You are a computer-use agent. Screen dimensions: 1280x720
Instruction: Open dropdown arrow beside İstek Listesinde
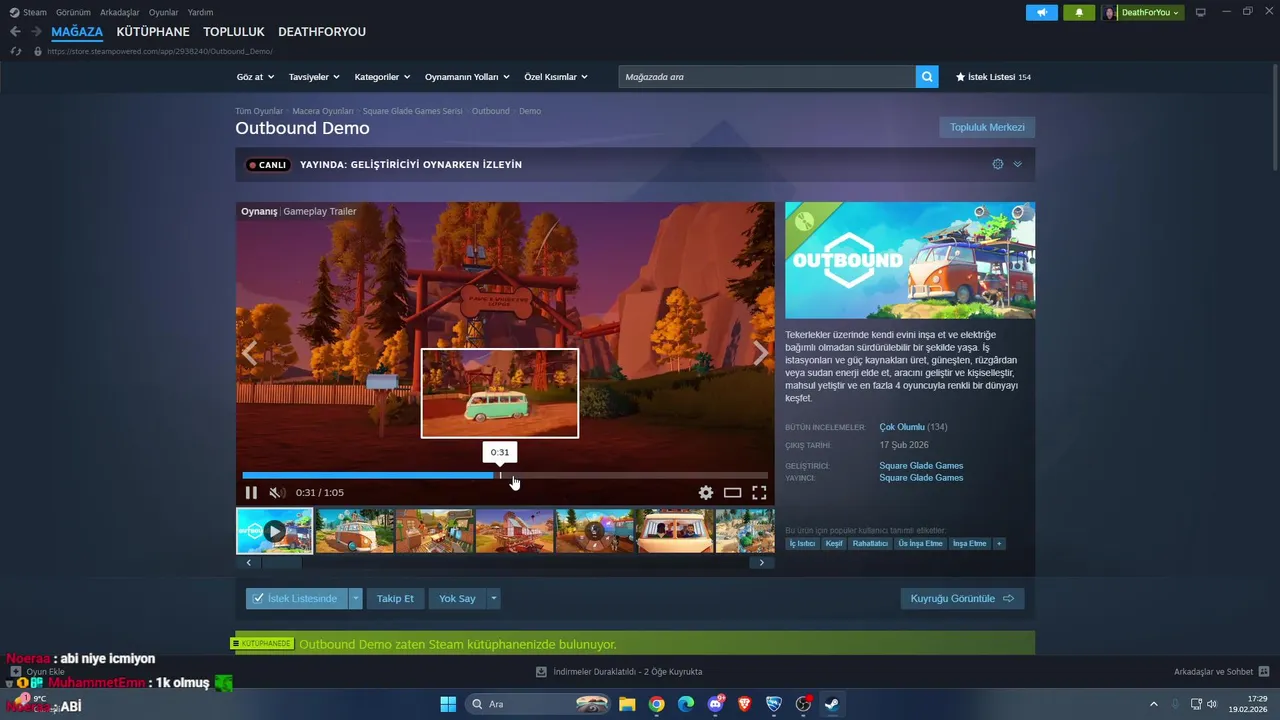355,598
